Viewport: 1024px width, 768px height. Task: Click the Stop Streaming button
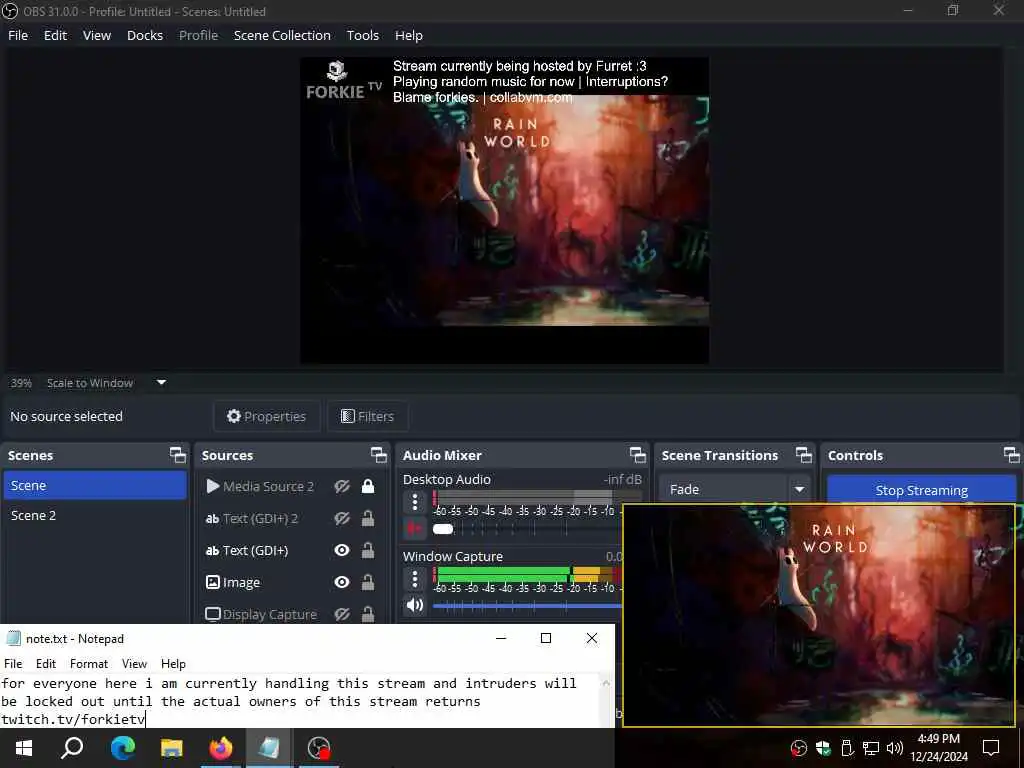click(x=921, y=490)
